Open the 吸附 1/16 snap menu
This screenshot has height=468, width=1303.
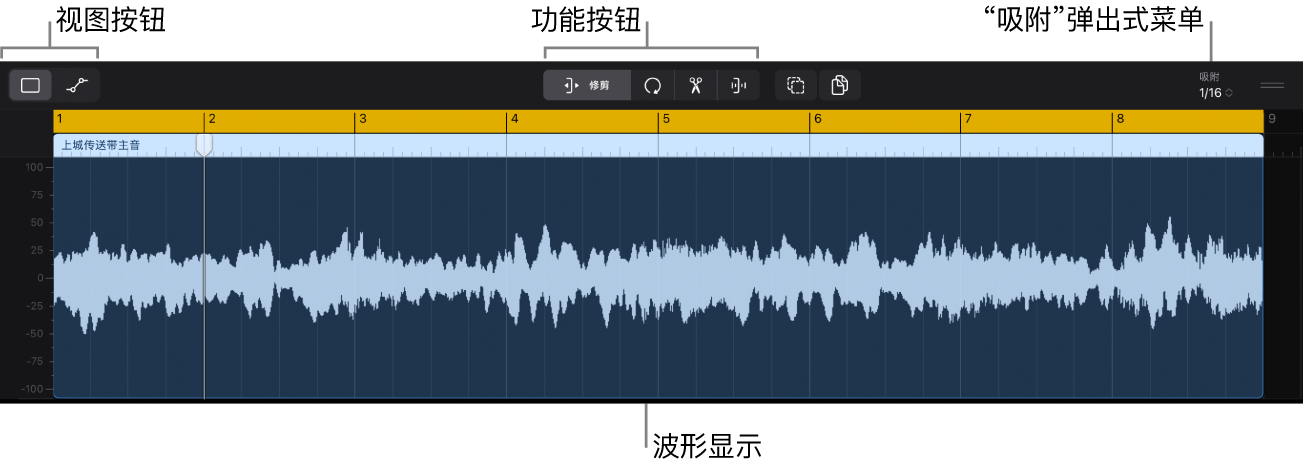coord(1215,86)
